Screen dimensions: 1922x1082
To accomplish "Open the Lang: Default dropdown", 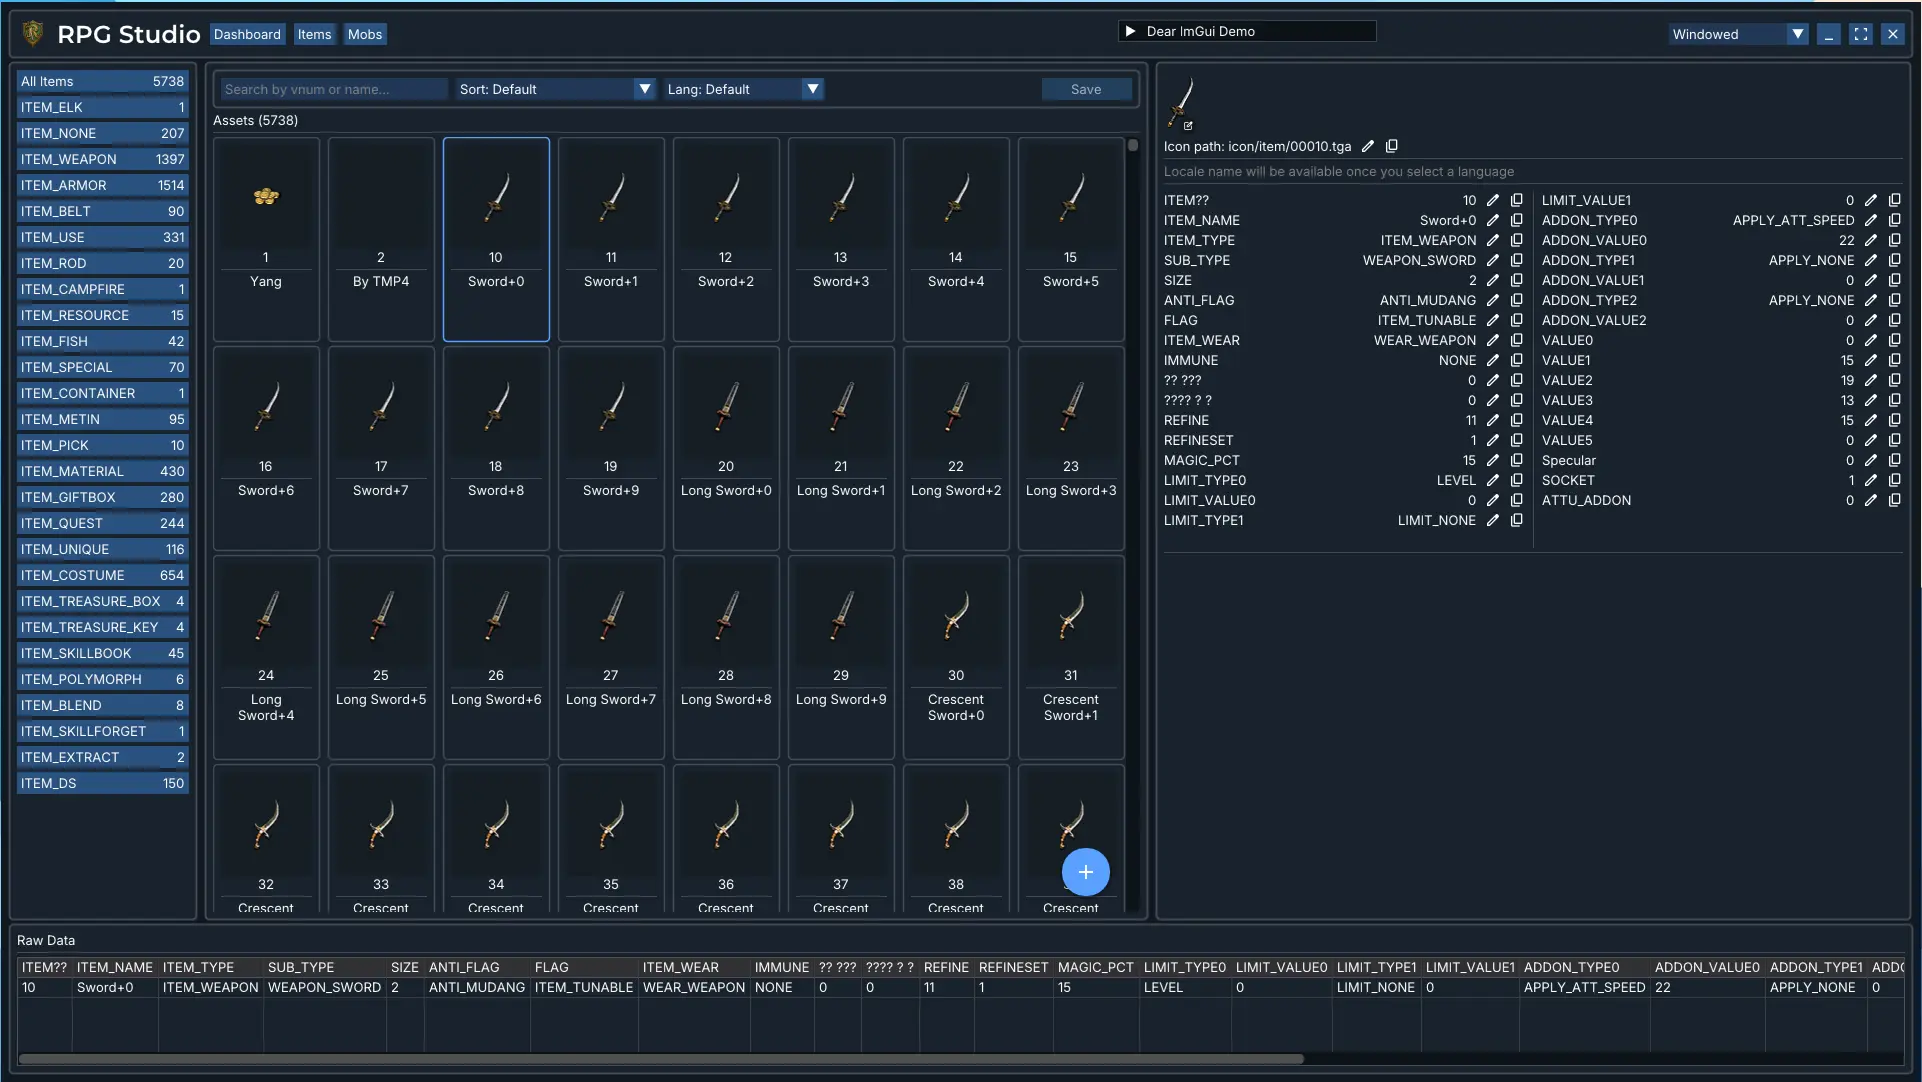I will (x=743, y=89).
